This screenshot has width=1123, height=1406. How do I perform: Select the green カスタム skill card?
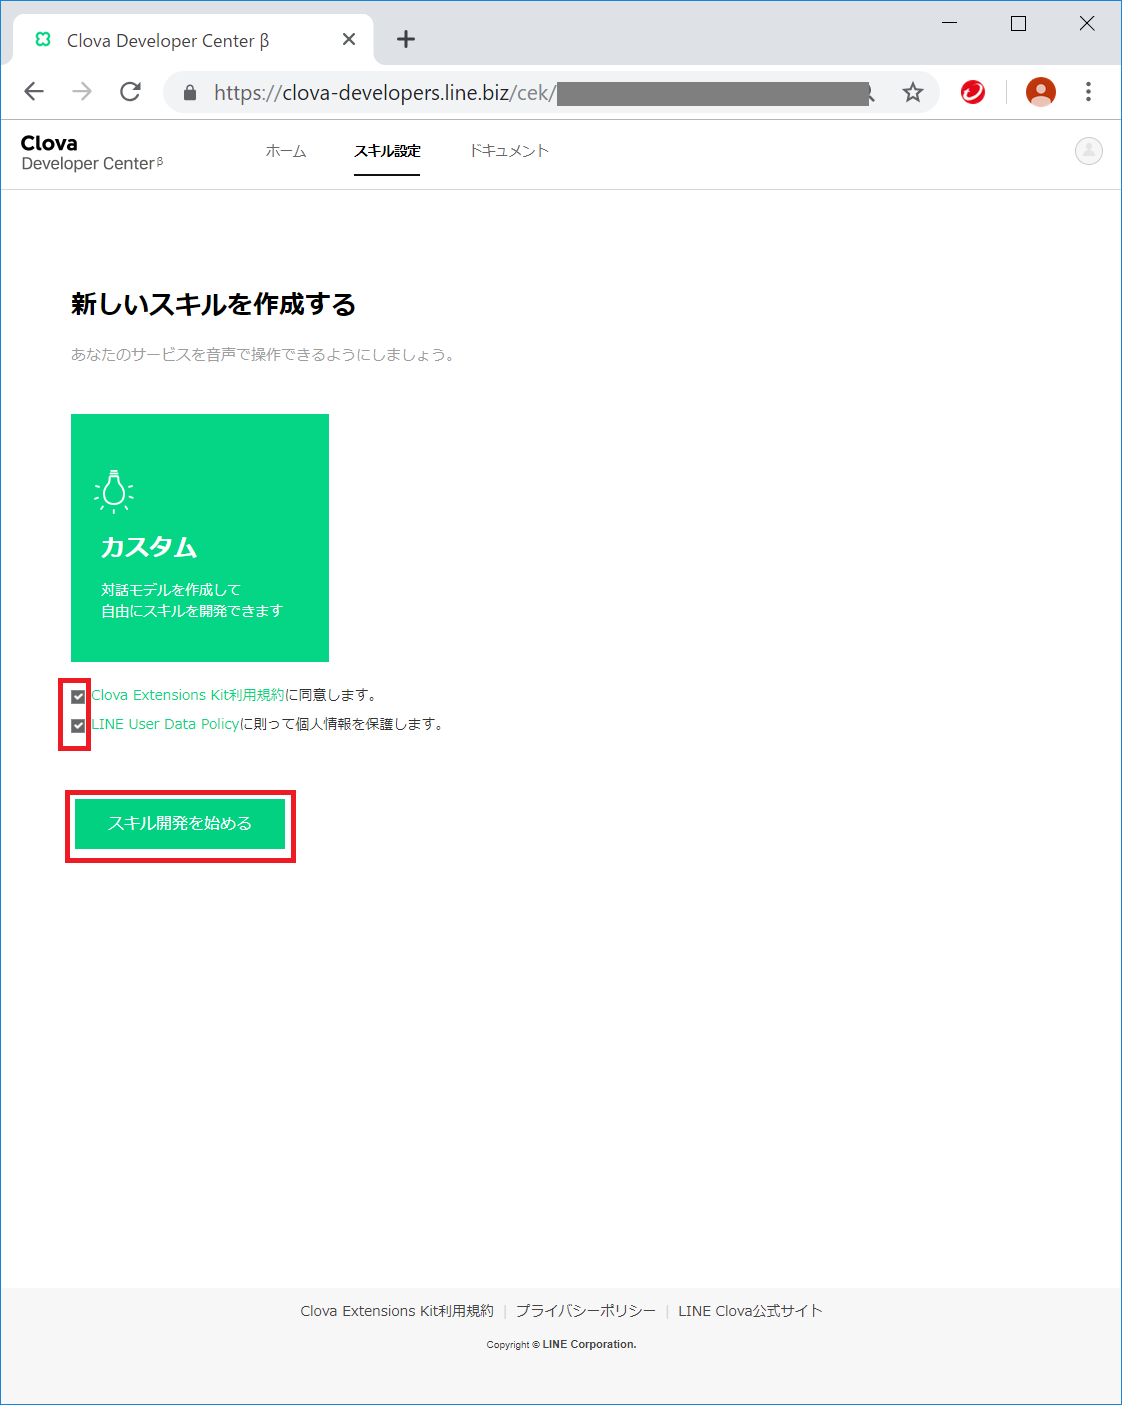(x=200, y=538)
